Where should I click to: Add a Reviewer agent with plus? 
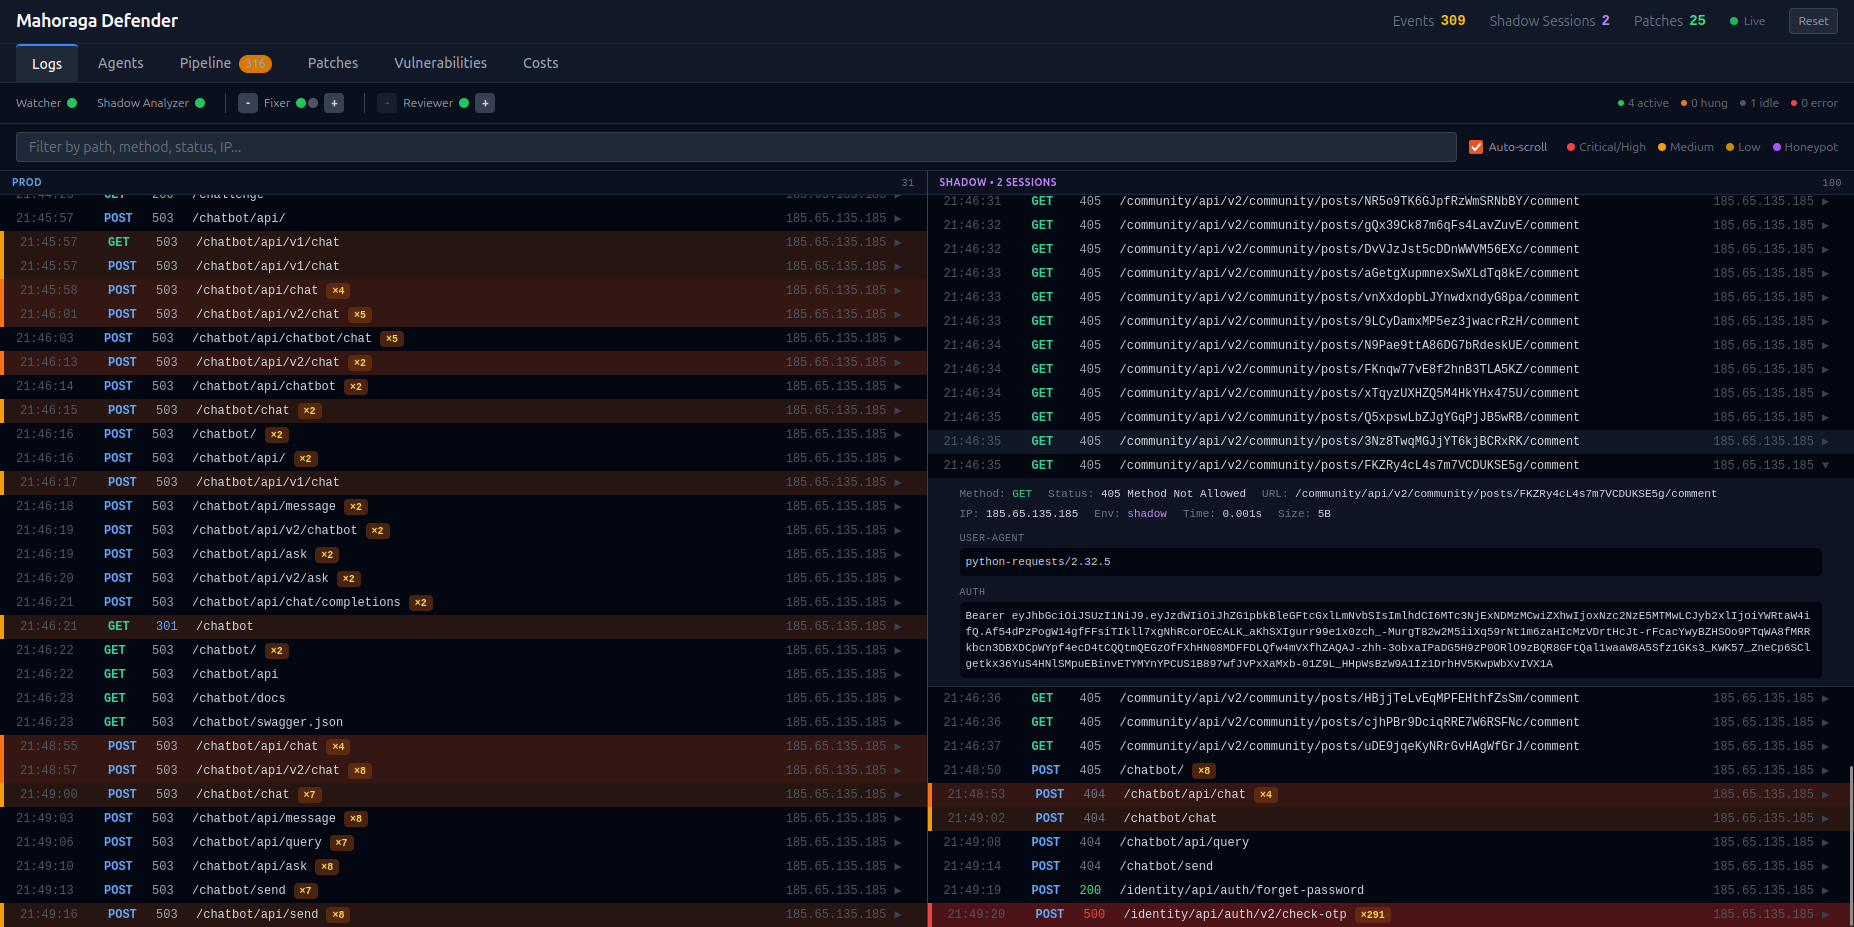click(x=485, y=103)
